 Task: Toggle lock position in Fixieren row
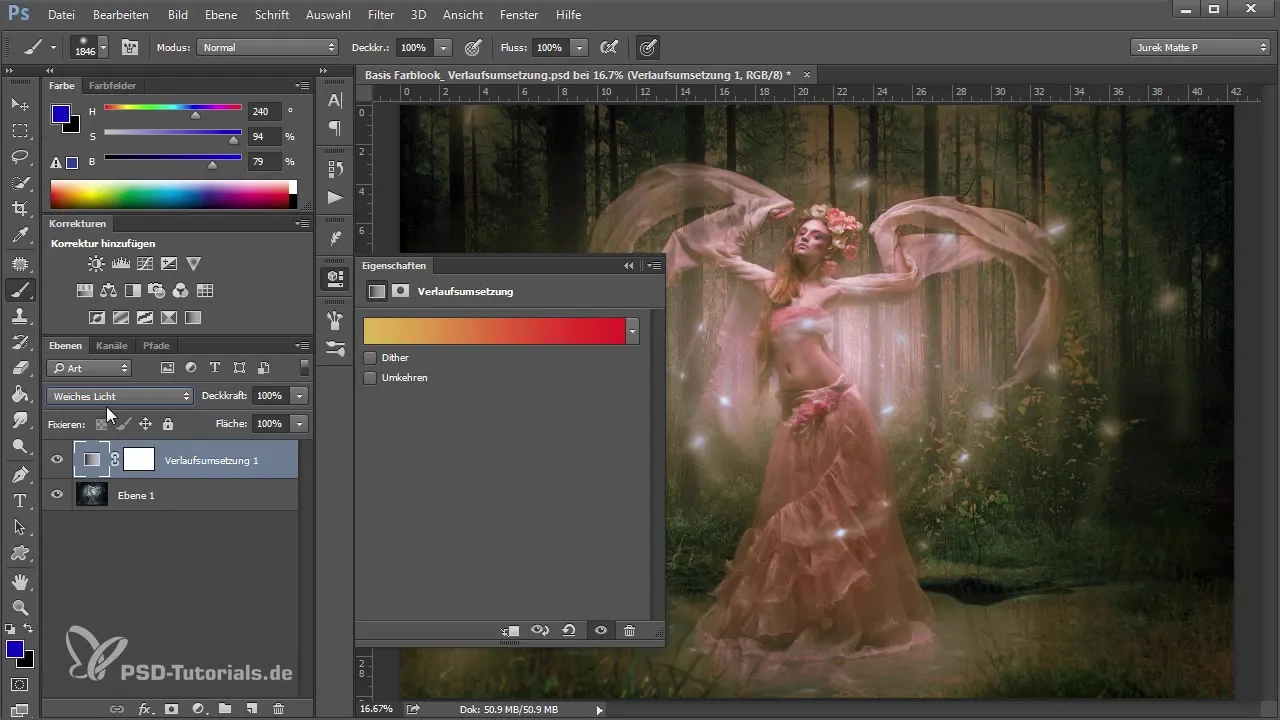[x=145, y=424]
